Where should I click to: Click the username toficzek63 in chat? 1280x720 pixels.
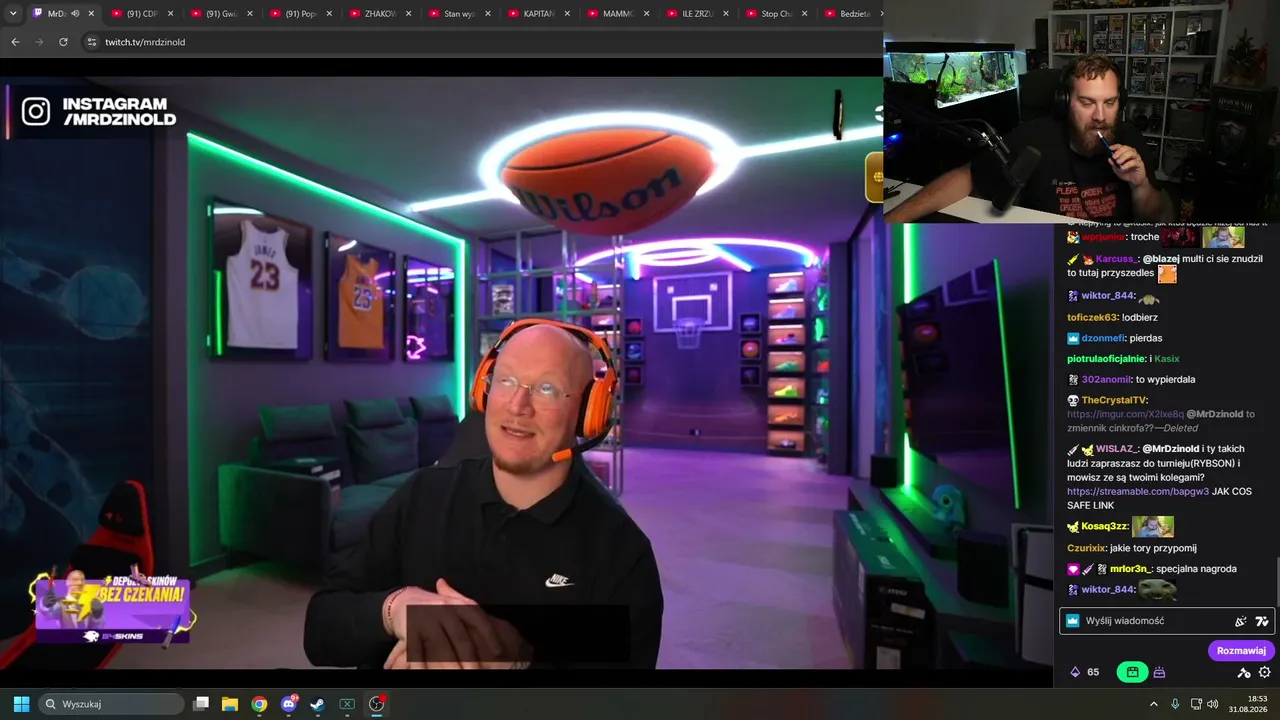pyautogui.click(x=1092, y=317)
